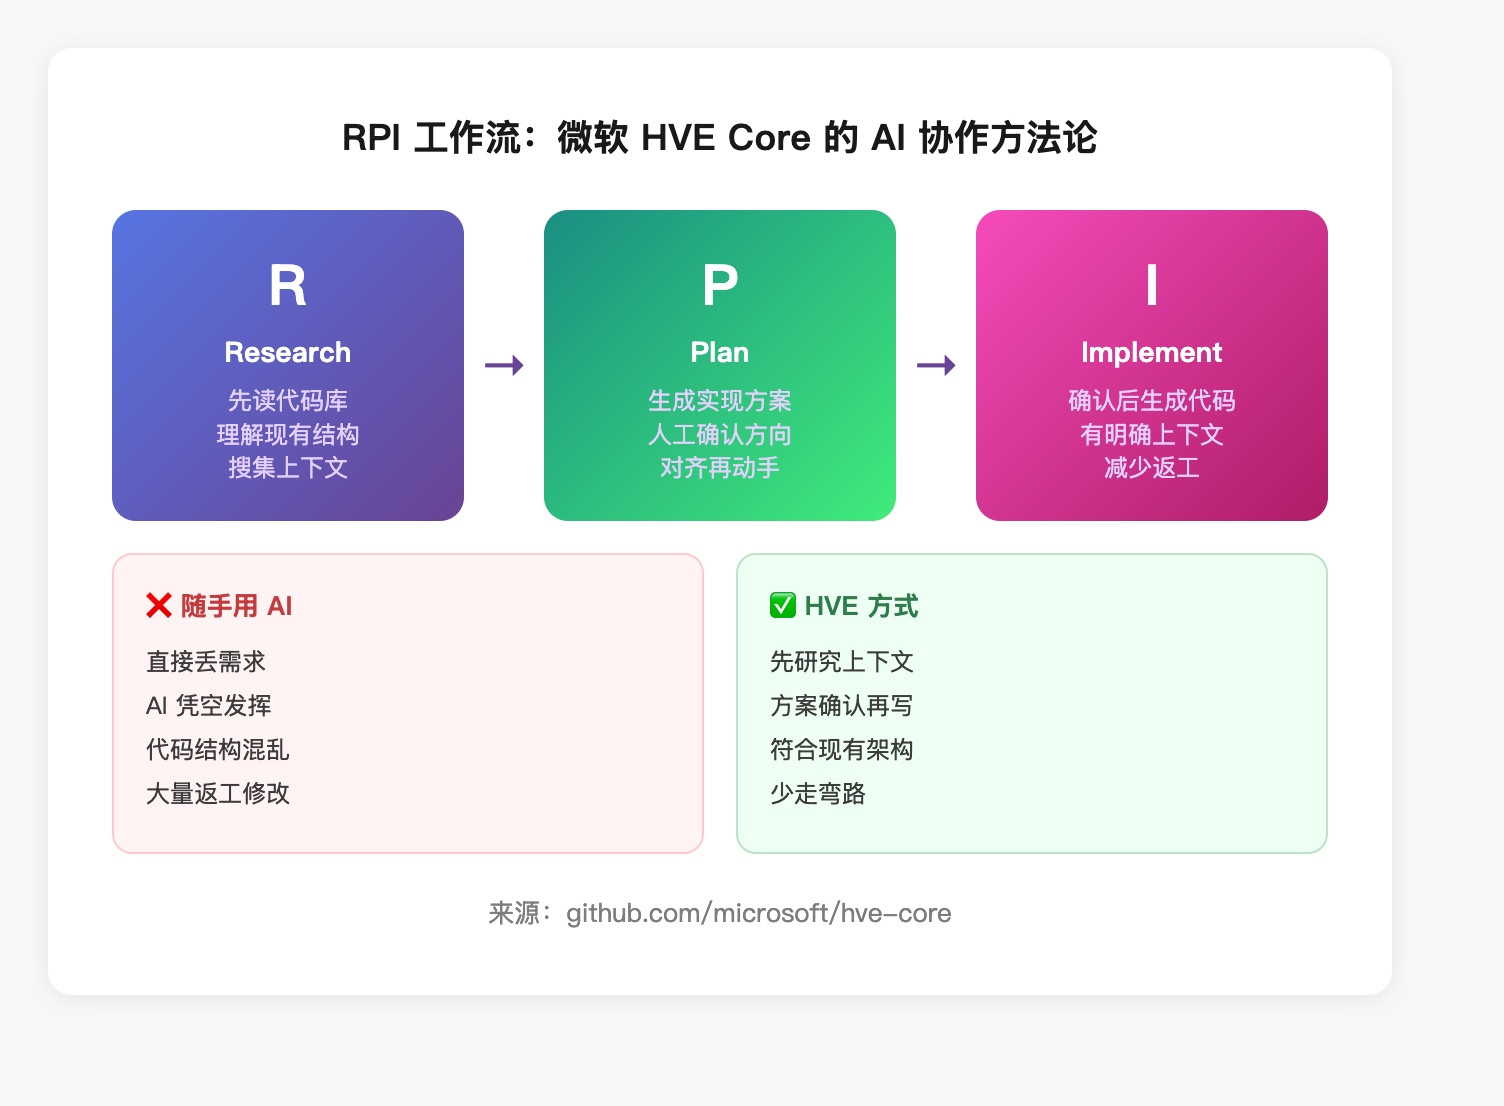Click the line 人工确认方向
Image resolution: width=1504 pixels, height=1106 pixels.
[720, 435]
